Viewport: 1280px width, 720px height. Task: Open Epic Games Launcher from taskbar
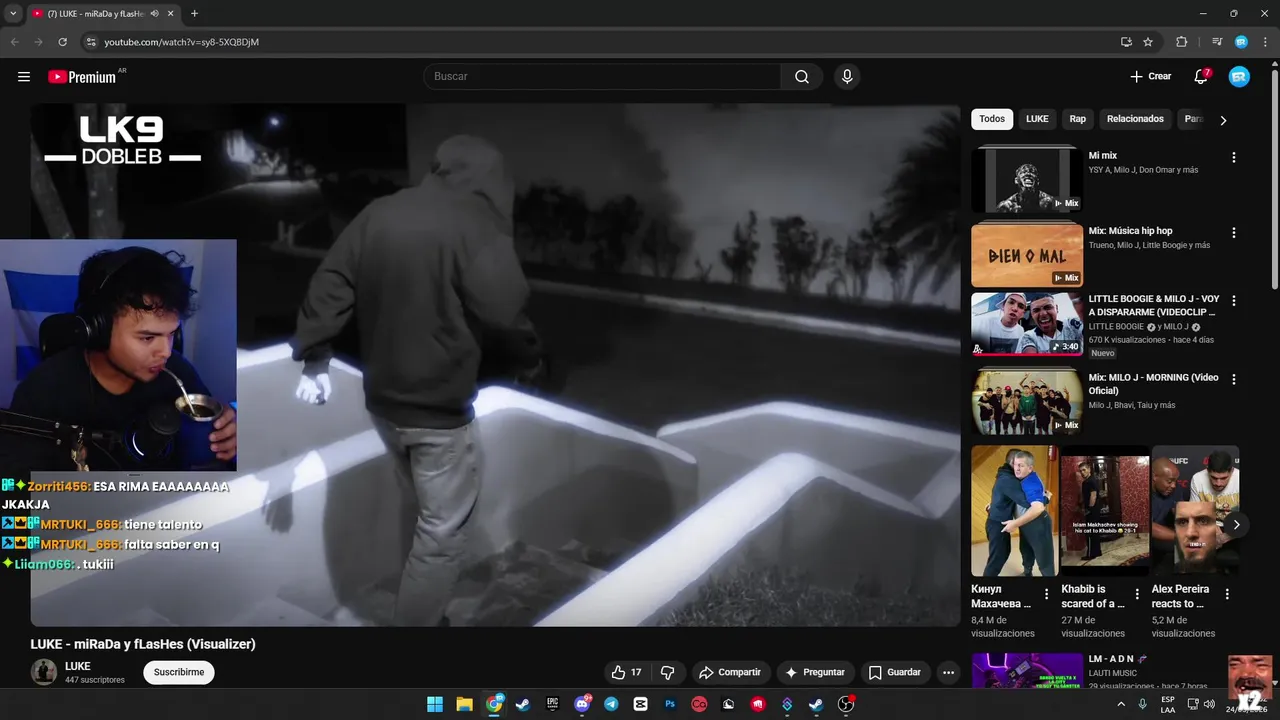[x=552, y=704]
